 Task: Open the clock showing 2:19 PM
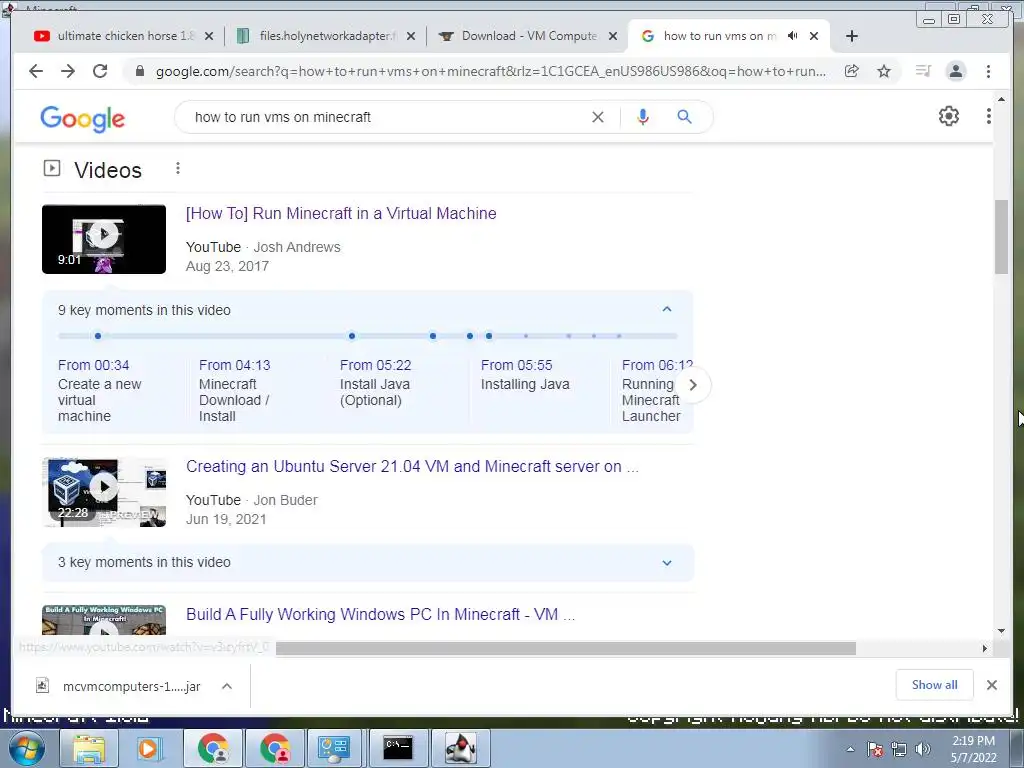(x=973, y=749)
